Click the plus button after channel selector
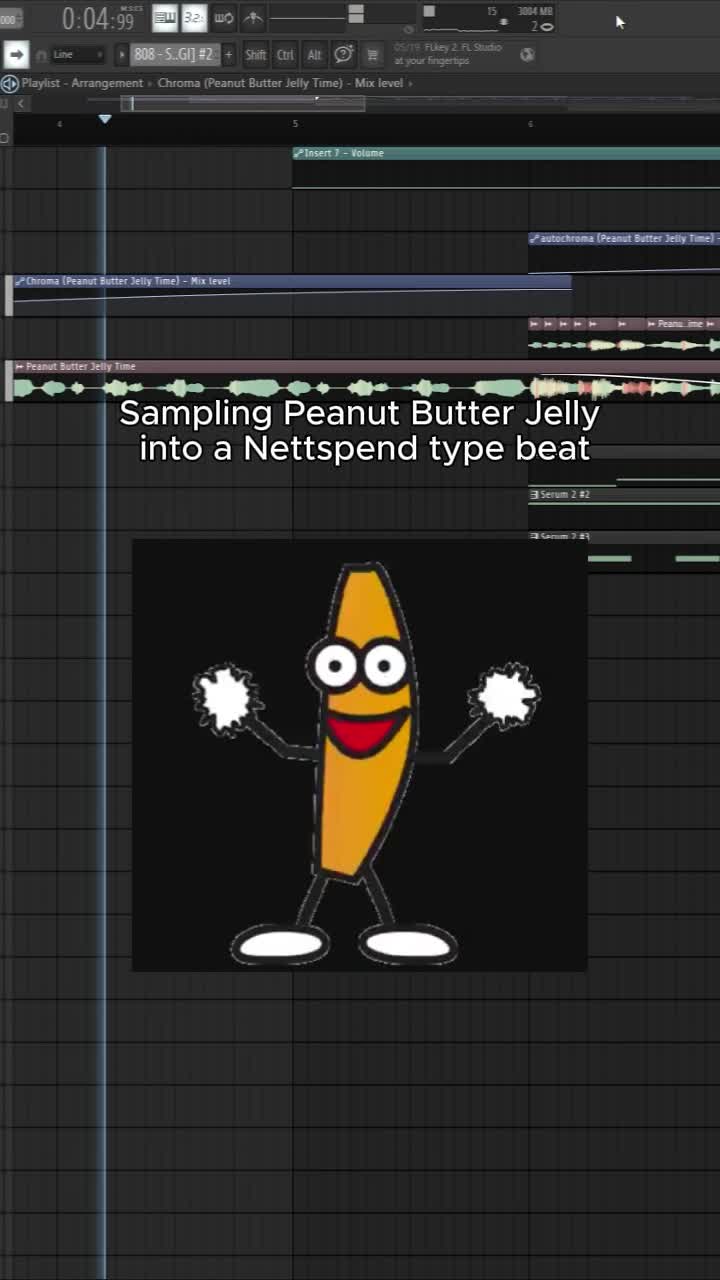This screenshot has height=1280, width=720. [x=229, y=54]
